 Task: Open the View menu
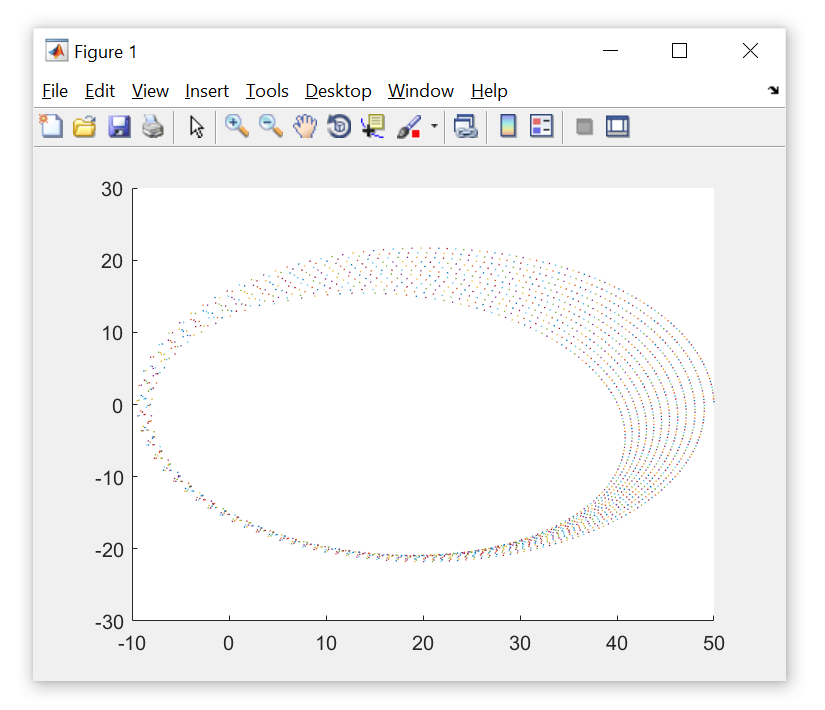point(150,91)
